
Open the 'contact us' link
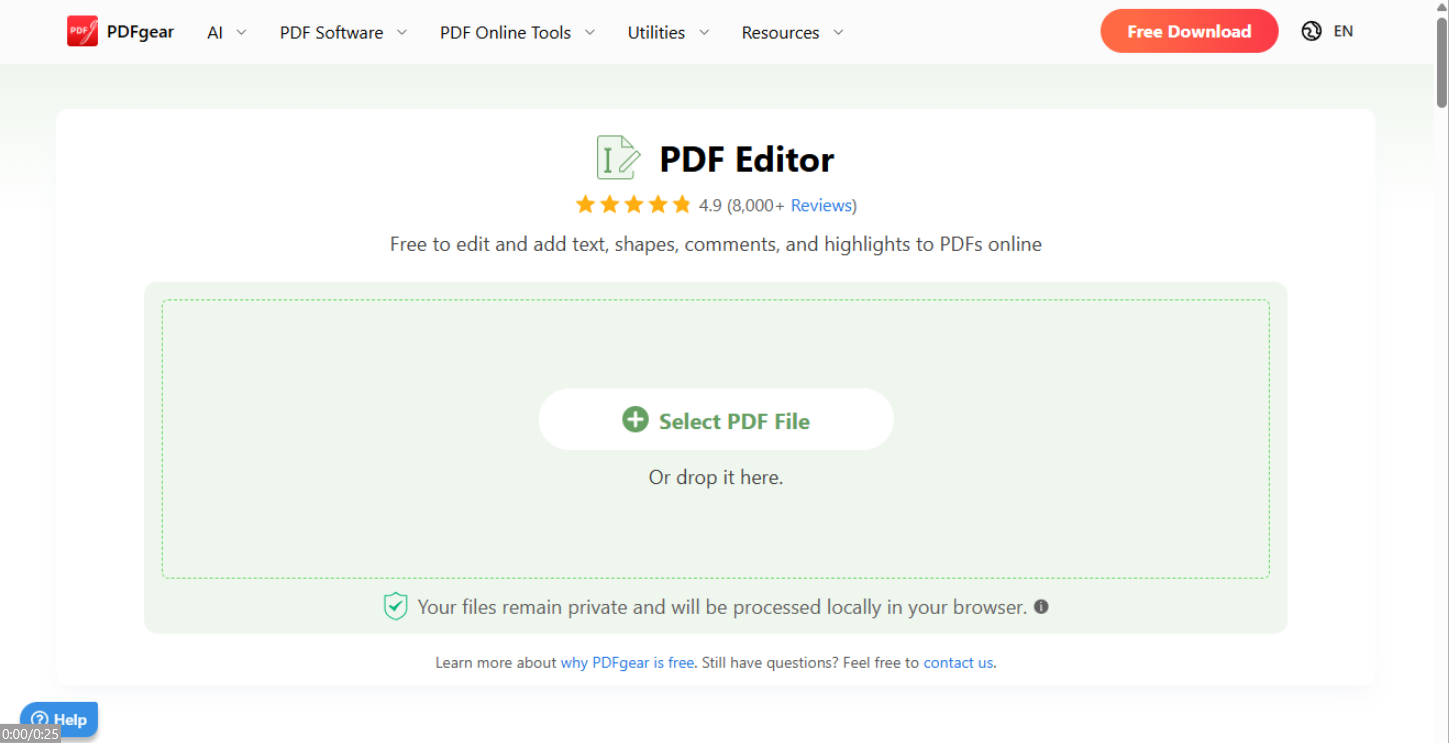(x=958, y=662)
